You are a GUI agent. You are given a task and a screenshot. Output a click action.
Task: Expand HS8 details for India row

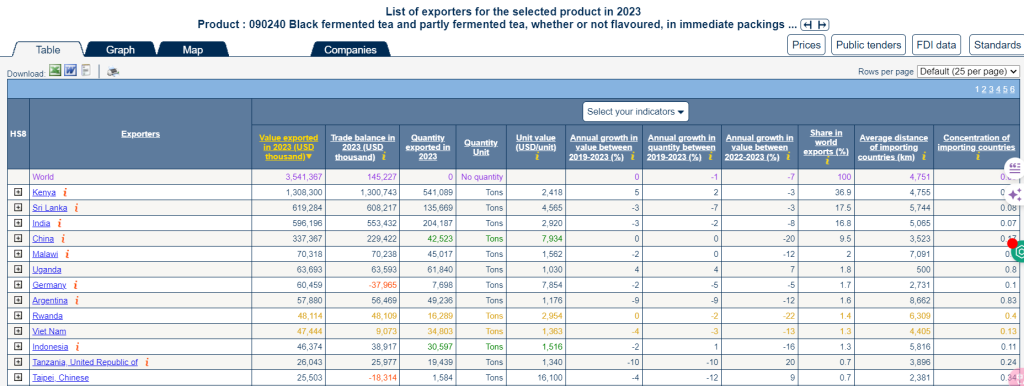tap(18, 223)
